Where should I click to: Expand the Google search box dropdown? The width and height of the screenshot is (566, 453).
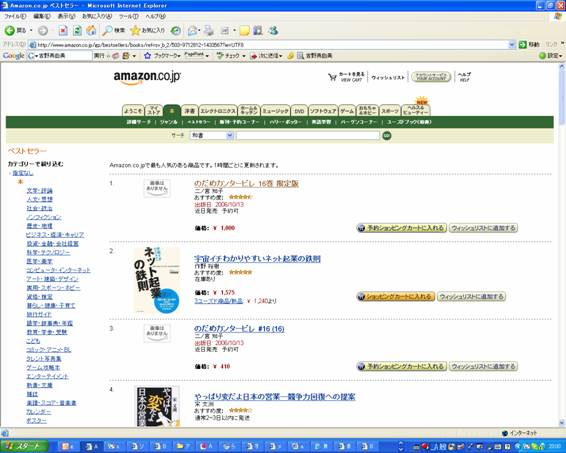(36, 56)
